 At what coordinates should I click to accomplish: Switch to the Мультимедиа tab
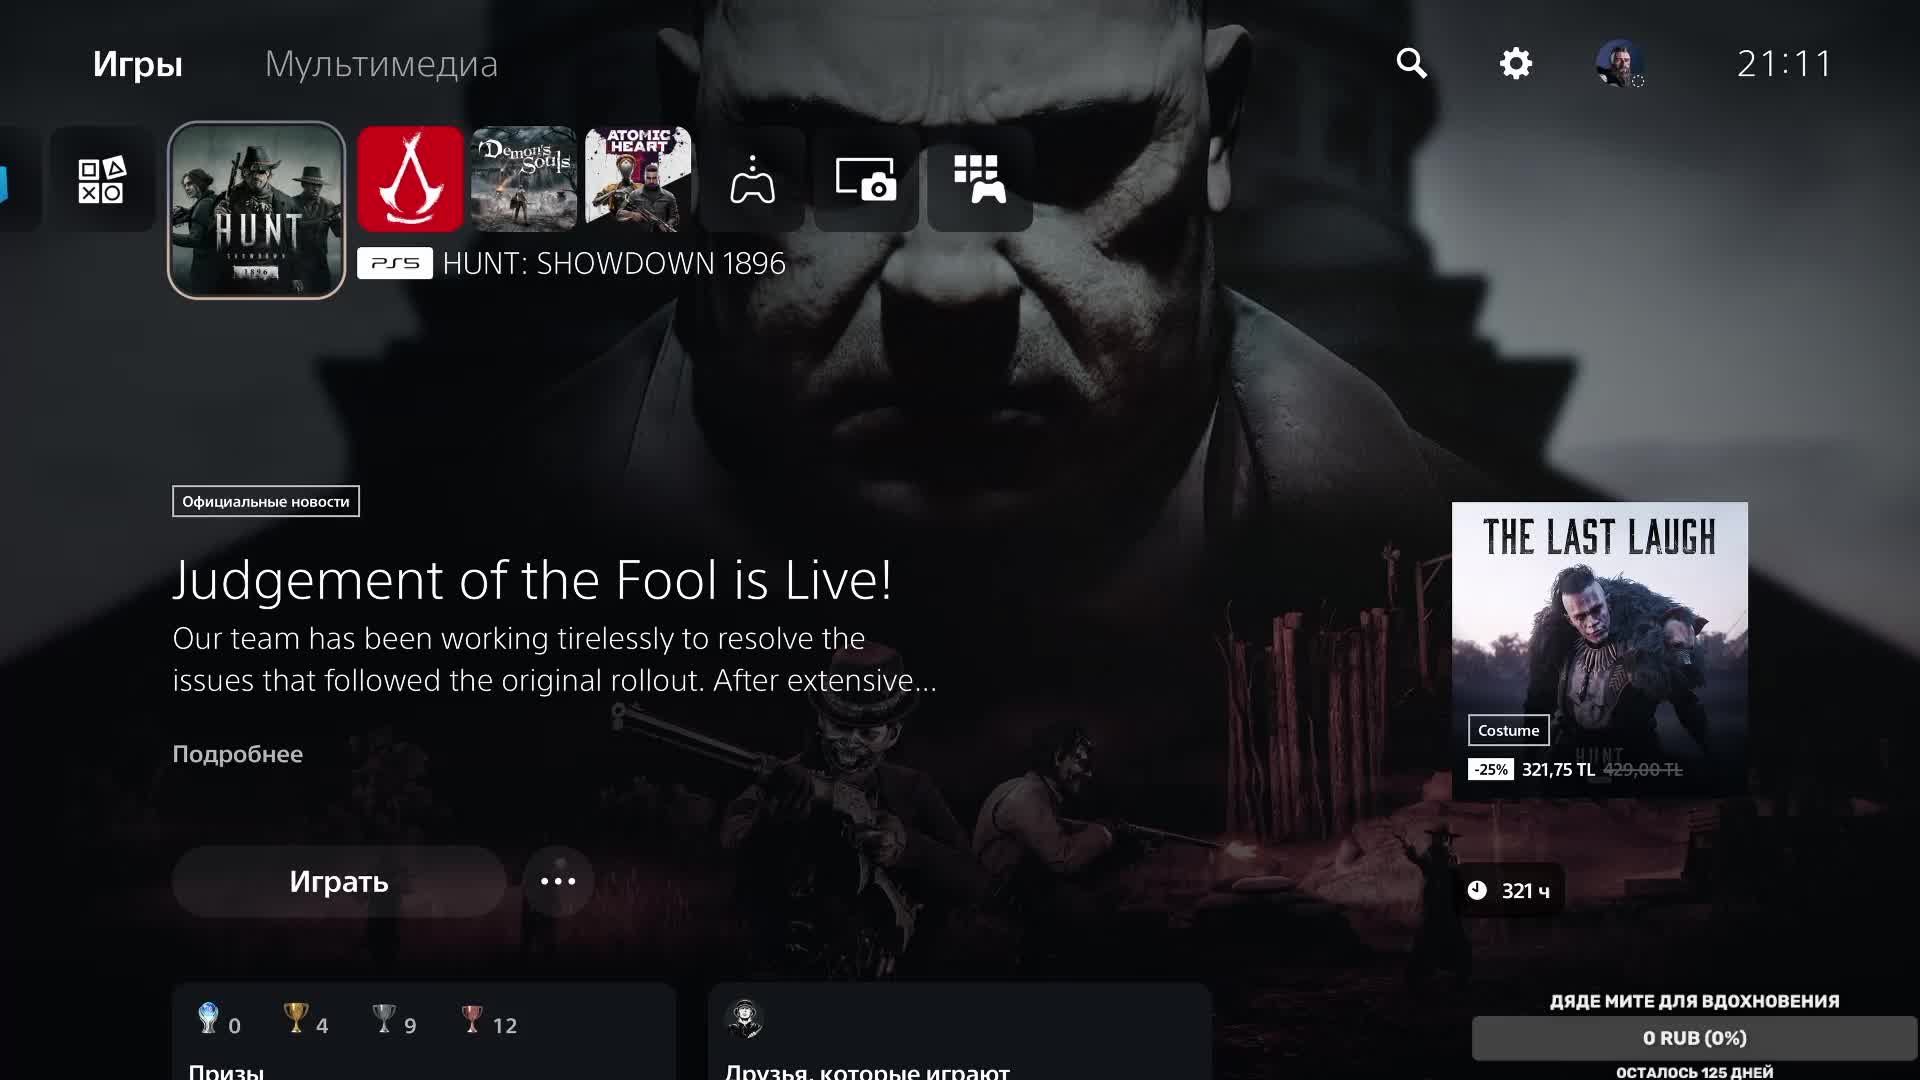(381, 64)
